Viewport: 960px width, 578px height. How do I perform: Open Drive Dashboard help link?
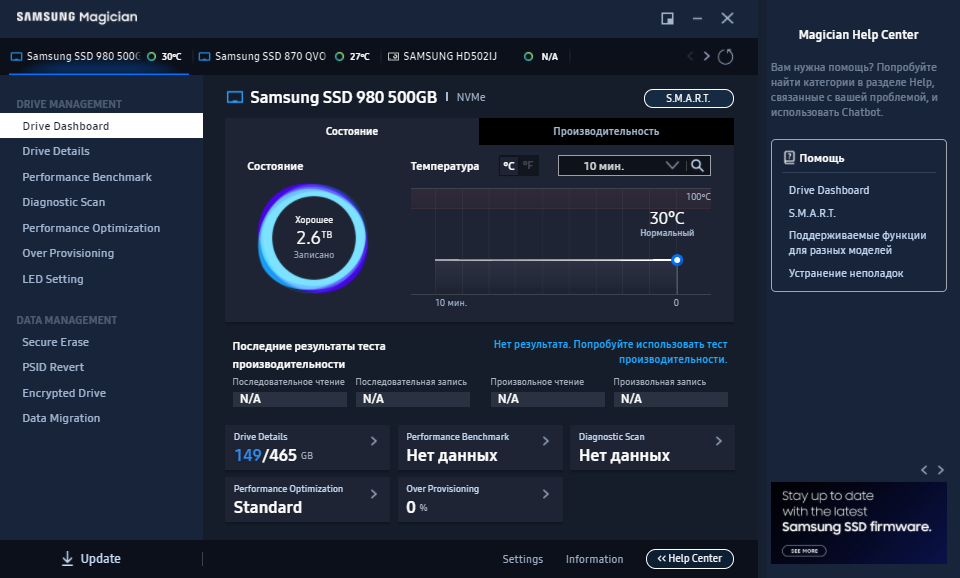(828, 190)
